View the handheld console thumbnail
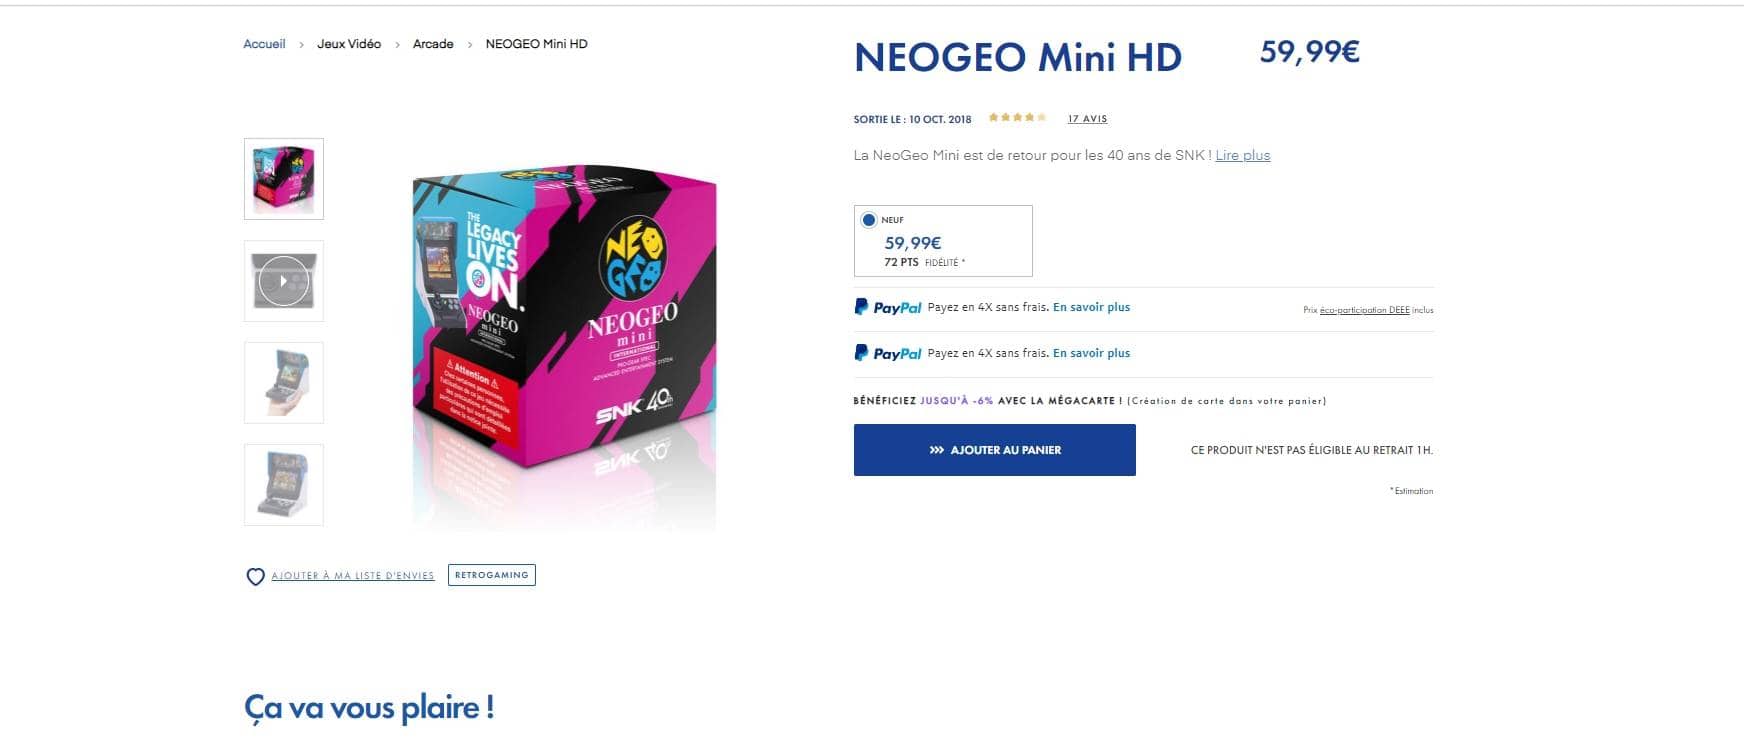 pos(284,383)
